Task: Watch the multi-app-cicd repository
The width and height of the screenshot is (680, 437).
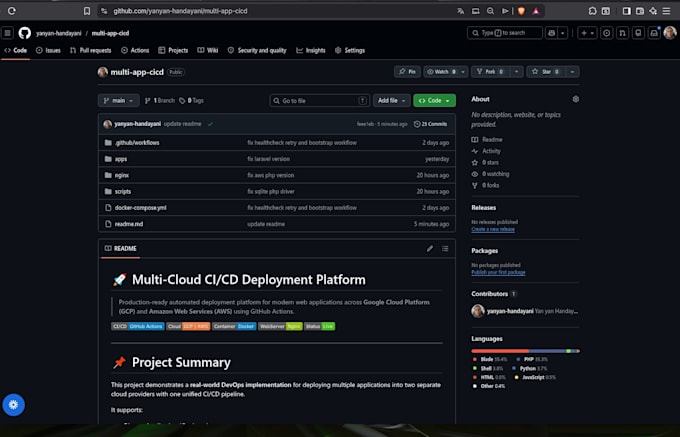Action: click(441, 72)
